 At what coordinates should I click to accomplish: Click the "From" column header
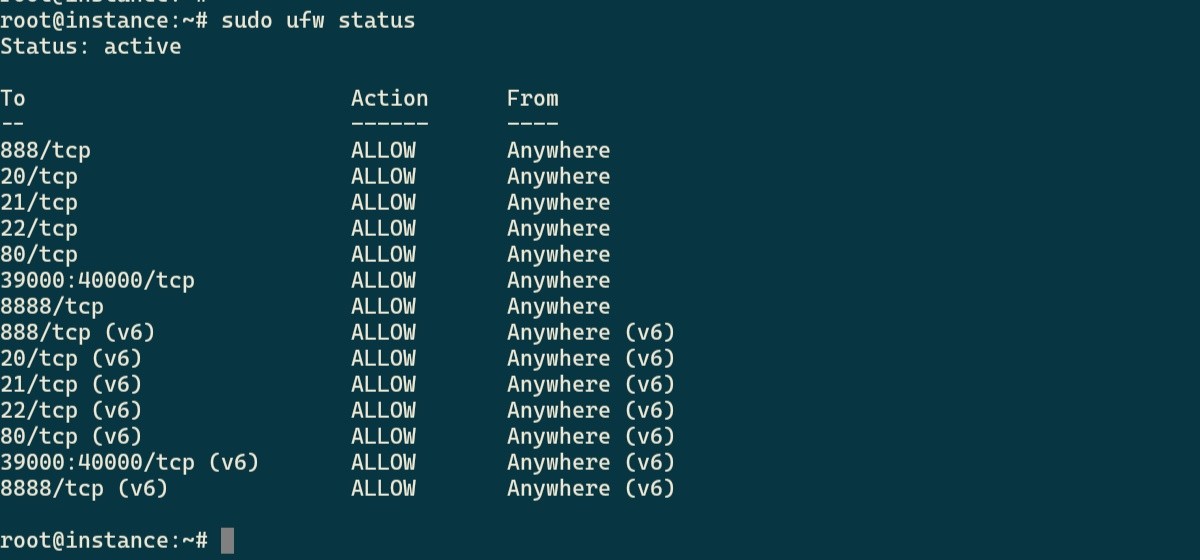532,98
